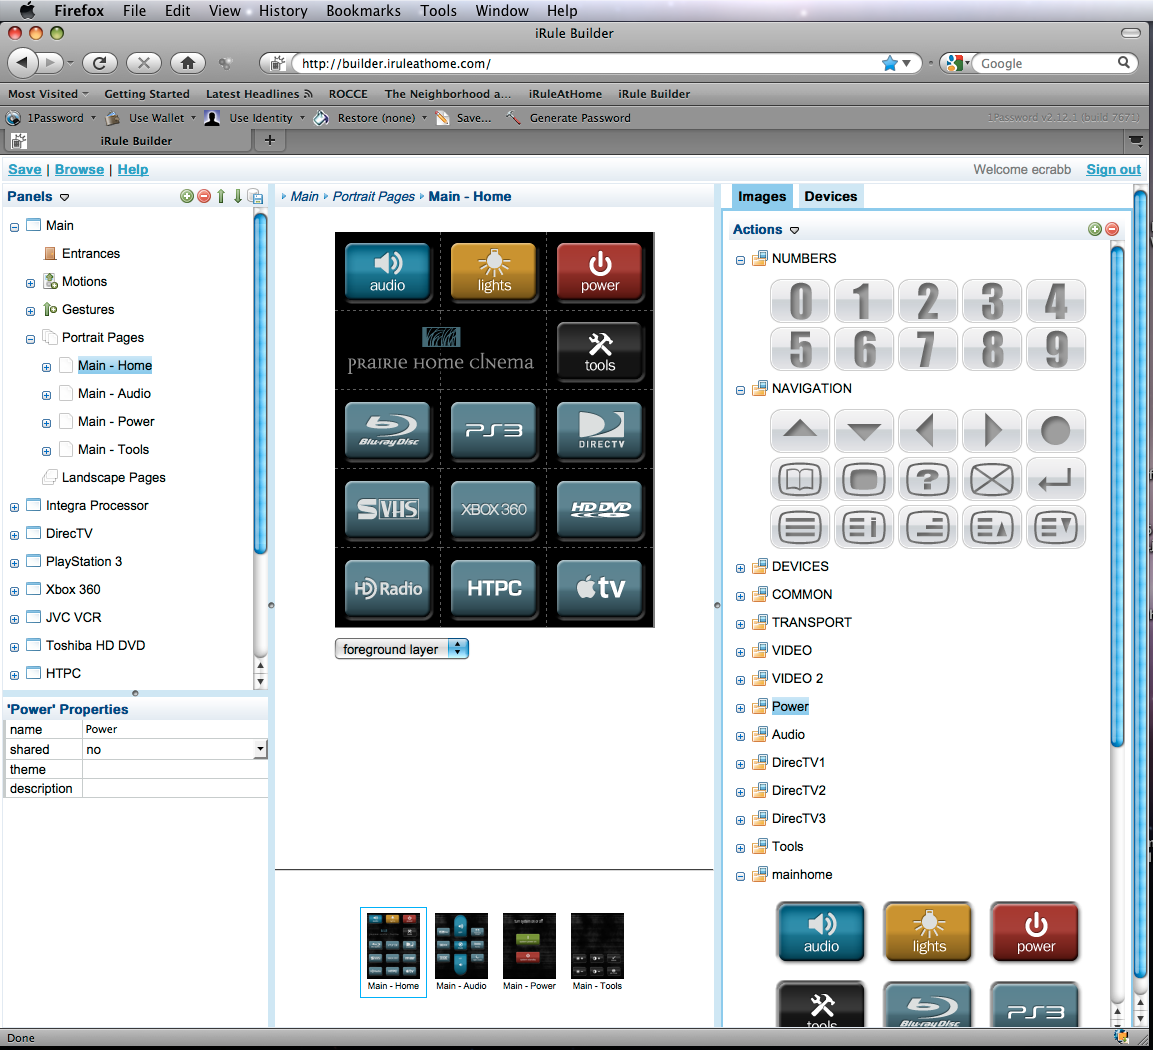Collapse the Portrait Pages node

30,339
